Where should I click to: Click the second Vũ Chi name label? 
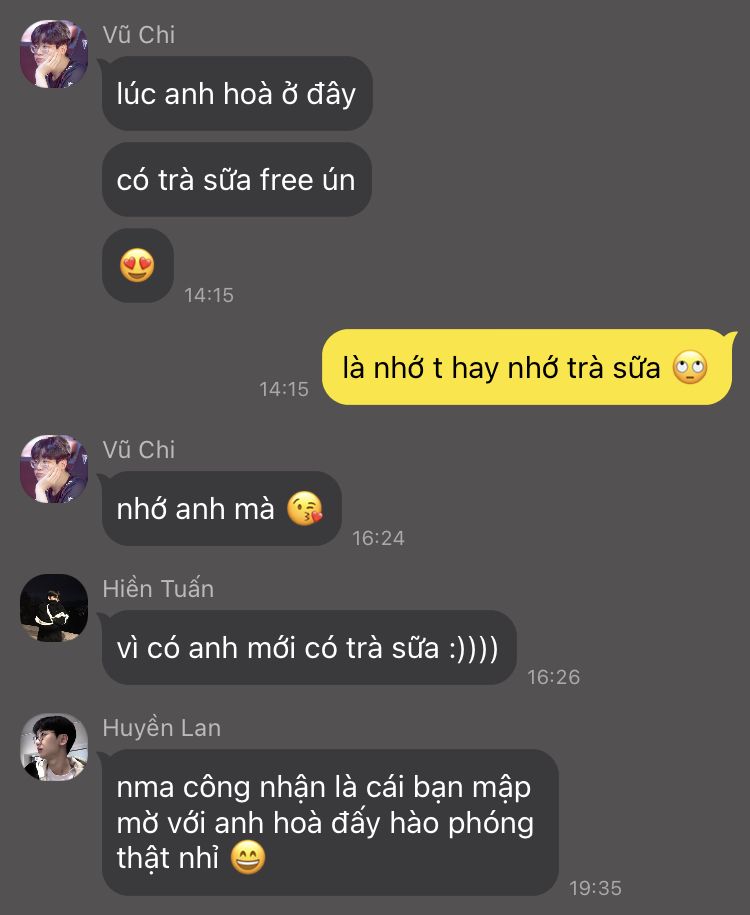click(139, 450)
